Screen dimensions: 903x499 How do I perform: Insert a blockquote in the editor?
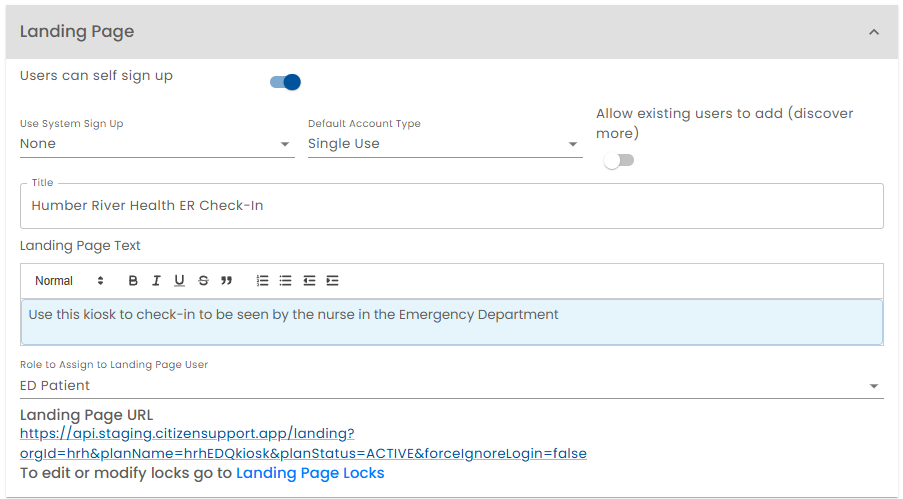[x=227, y=281]
